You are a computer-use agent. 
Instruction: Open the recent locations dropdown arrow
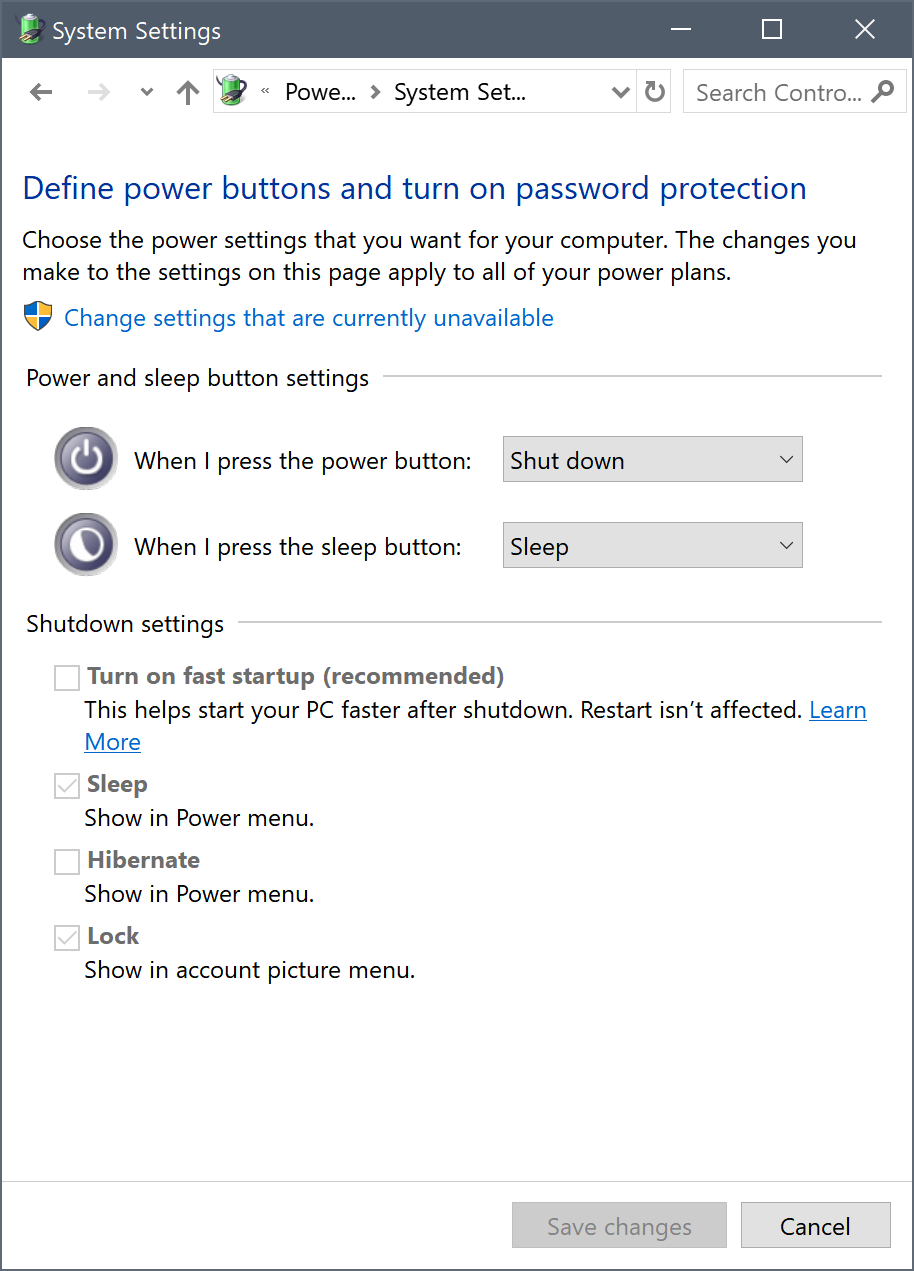pyautogui.click(x=147, y=93)
